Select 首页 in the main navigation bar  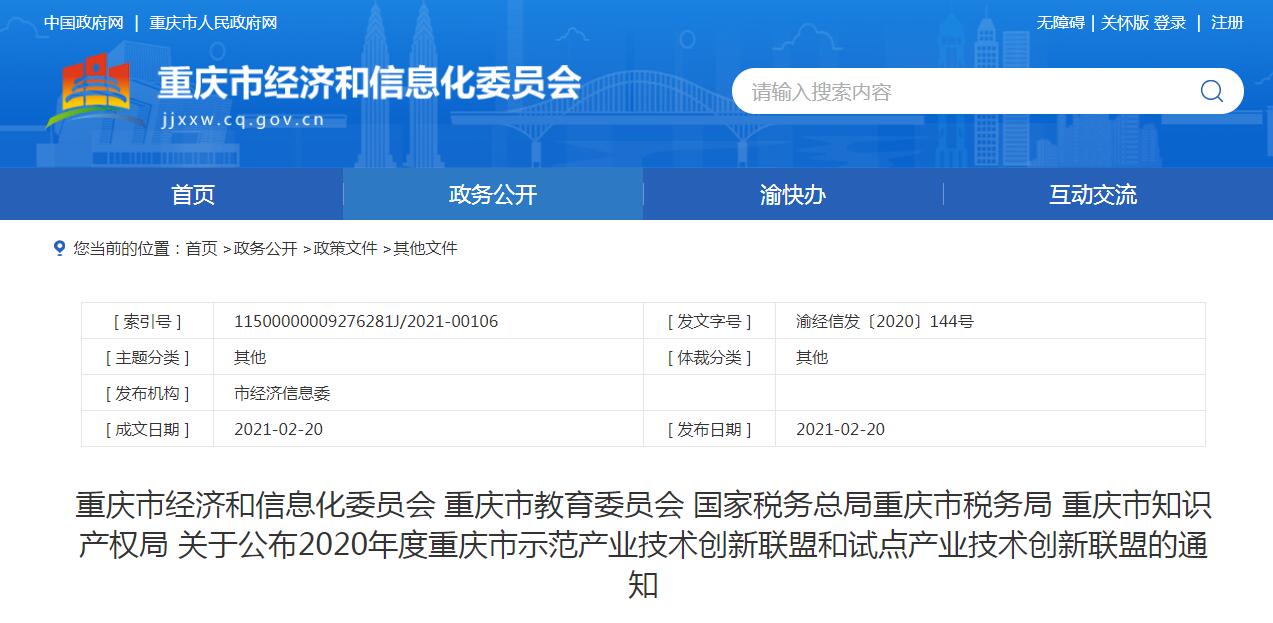click(x=193, y=194)
